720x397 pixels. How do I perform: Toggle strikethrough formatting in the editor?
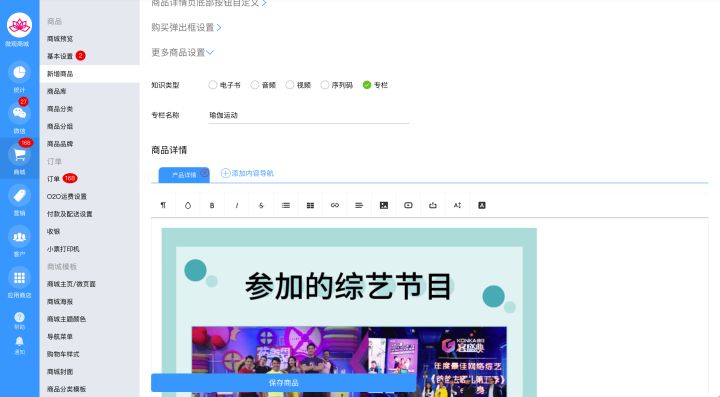(261, 205)
